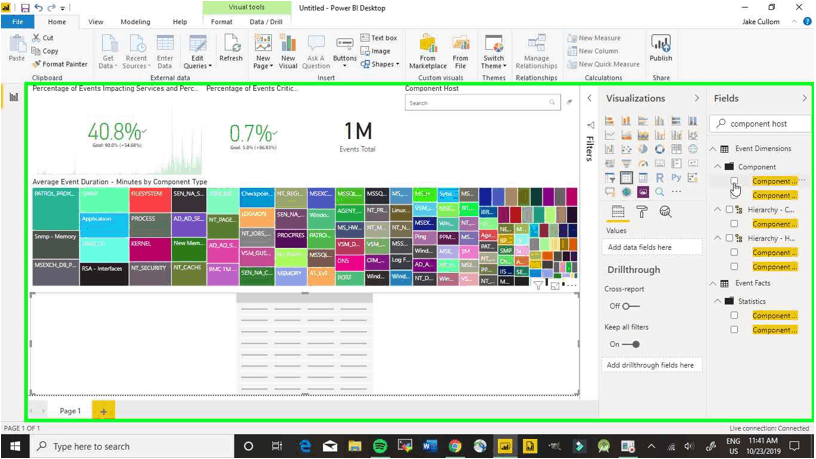Viewport: 816px width, 459px height.
Task: Click the Publish button
Action: pos(661,48)
